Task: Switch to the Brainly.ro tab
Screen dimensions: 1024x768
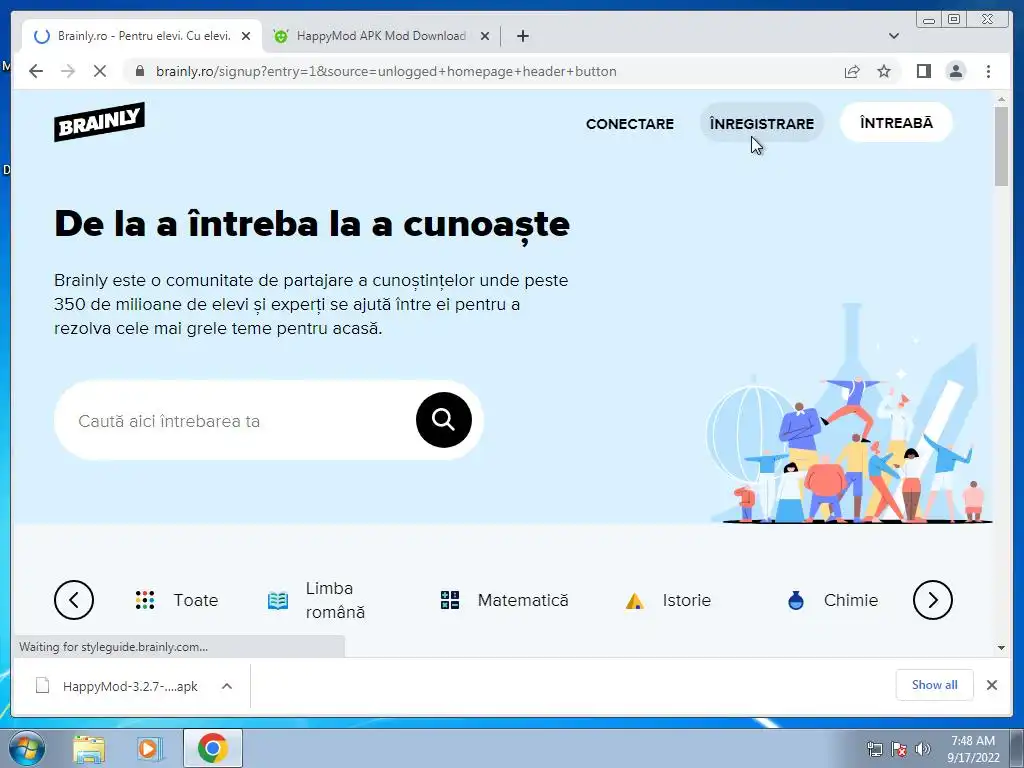Action: click(142, 36)
